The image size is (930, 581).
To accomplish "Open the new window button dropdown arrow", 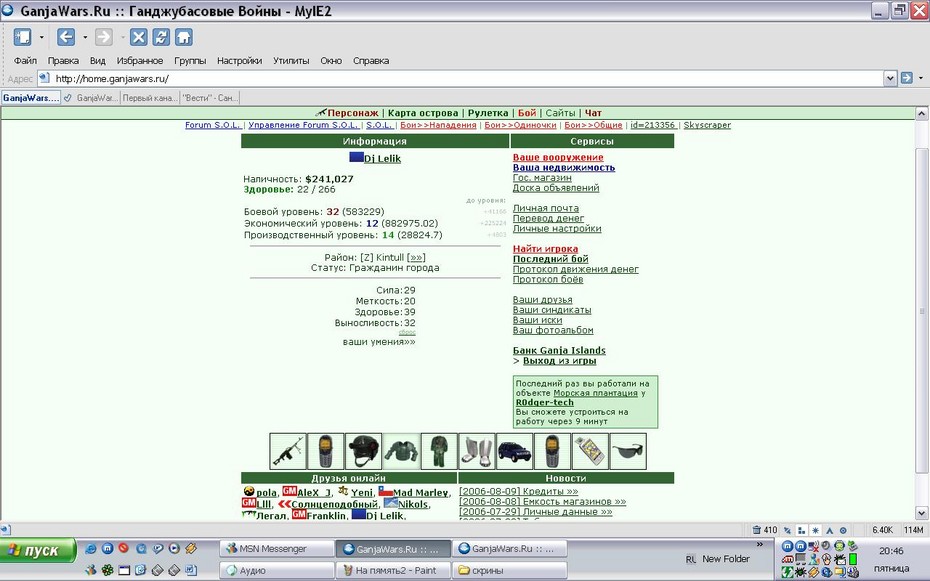I will (42, 37).
